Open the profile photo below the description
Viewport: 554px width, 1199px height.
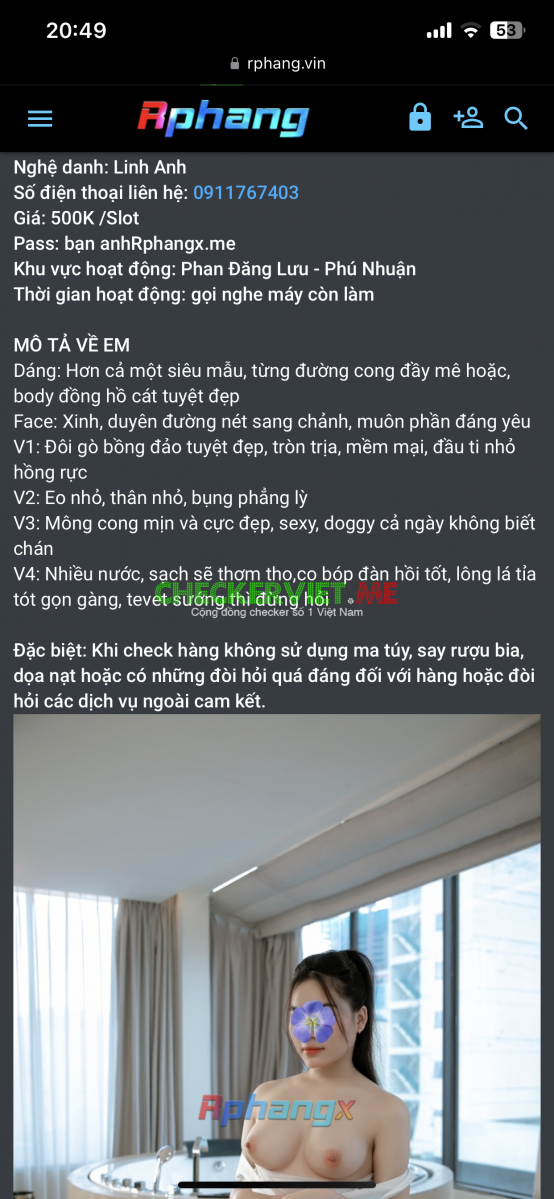277,956
